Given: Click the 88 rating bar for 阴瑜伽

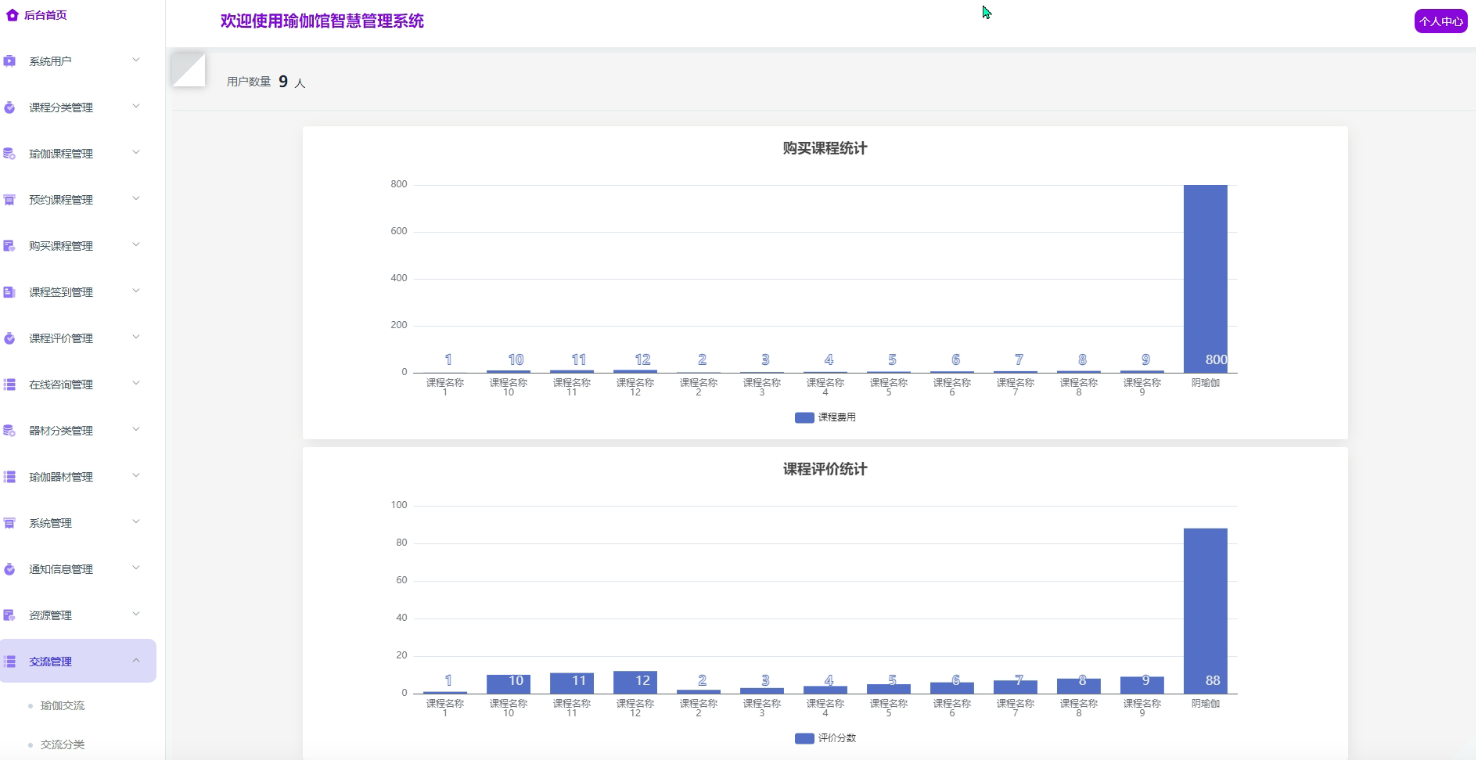Looking at the screenshot, I should [x=1205, y=611].
